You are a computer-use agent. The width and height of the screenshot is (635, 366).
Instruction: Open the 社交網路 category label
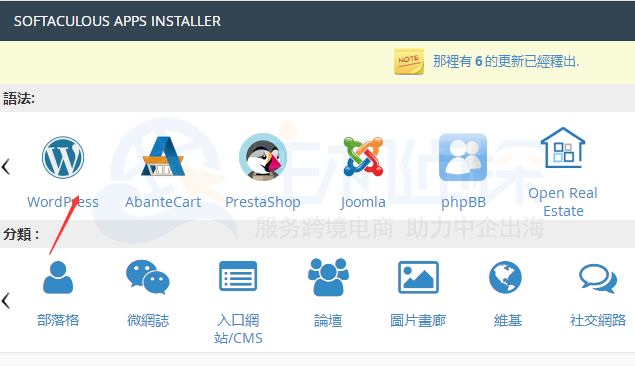pyautogui.click(x=598, y=320)
